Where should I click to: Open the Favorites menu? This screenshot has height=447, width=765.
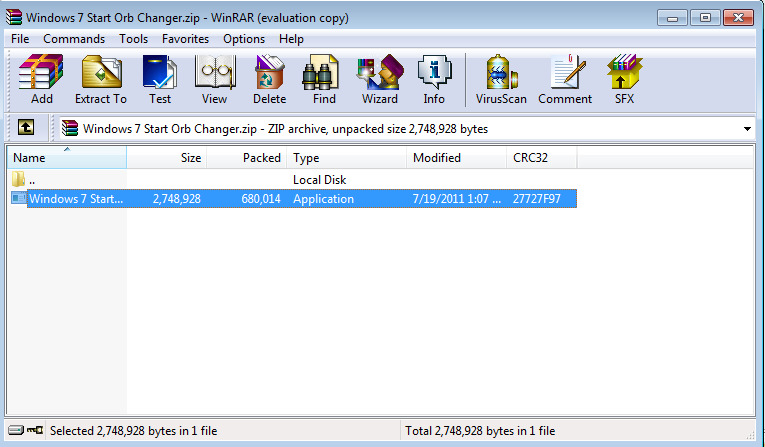[x=185, y=39]
